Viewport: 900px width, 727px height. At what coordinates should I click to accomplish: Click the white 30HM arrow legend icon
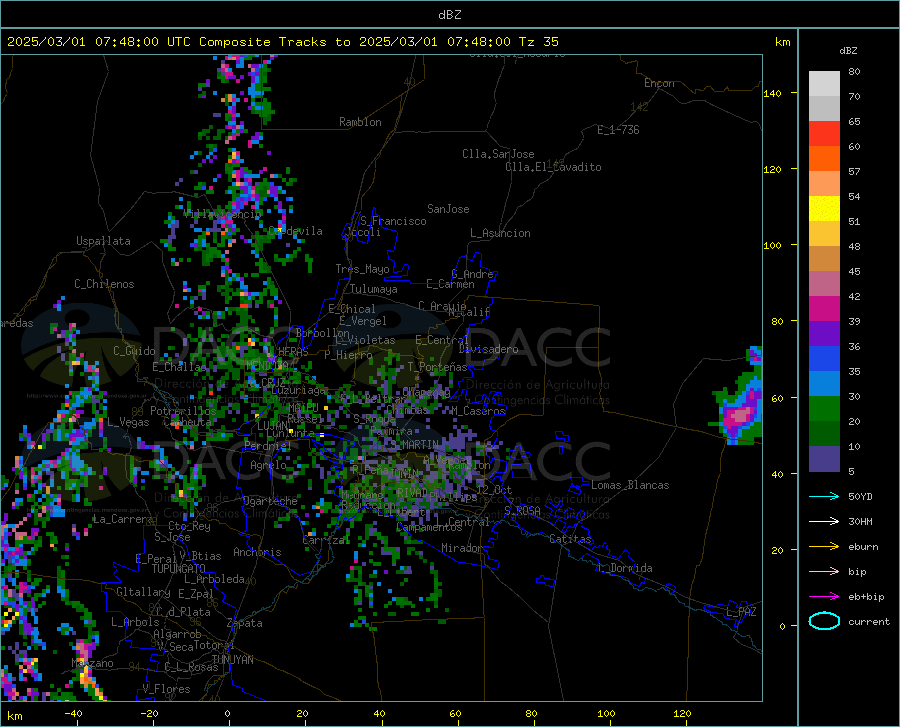pyautogui.click(x=824, y=522)
